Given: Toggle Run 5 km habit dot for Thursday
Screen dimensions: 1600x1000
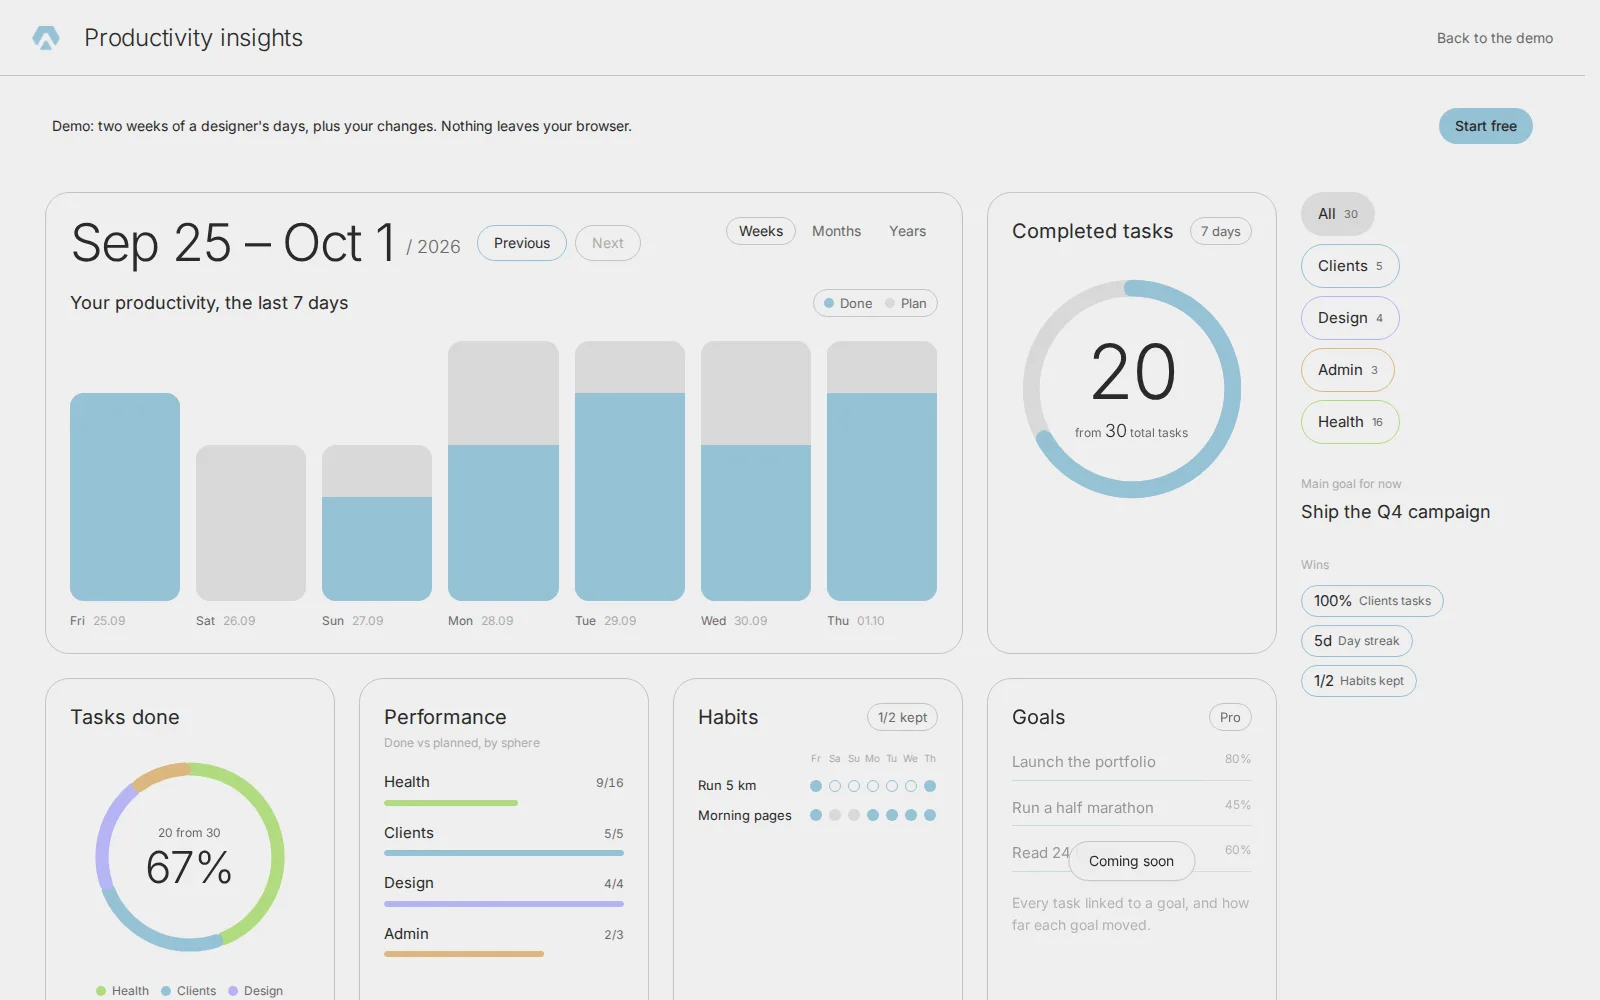Looking at the screenshot, I should pos(930,786).
